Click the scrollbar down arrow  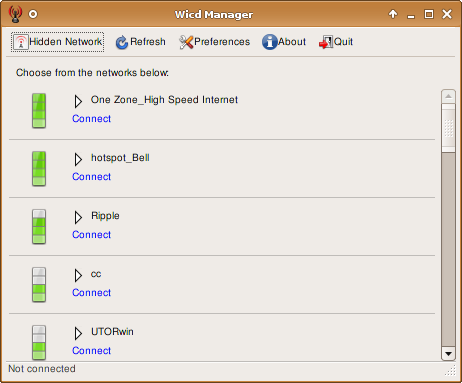pos(448,354)
